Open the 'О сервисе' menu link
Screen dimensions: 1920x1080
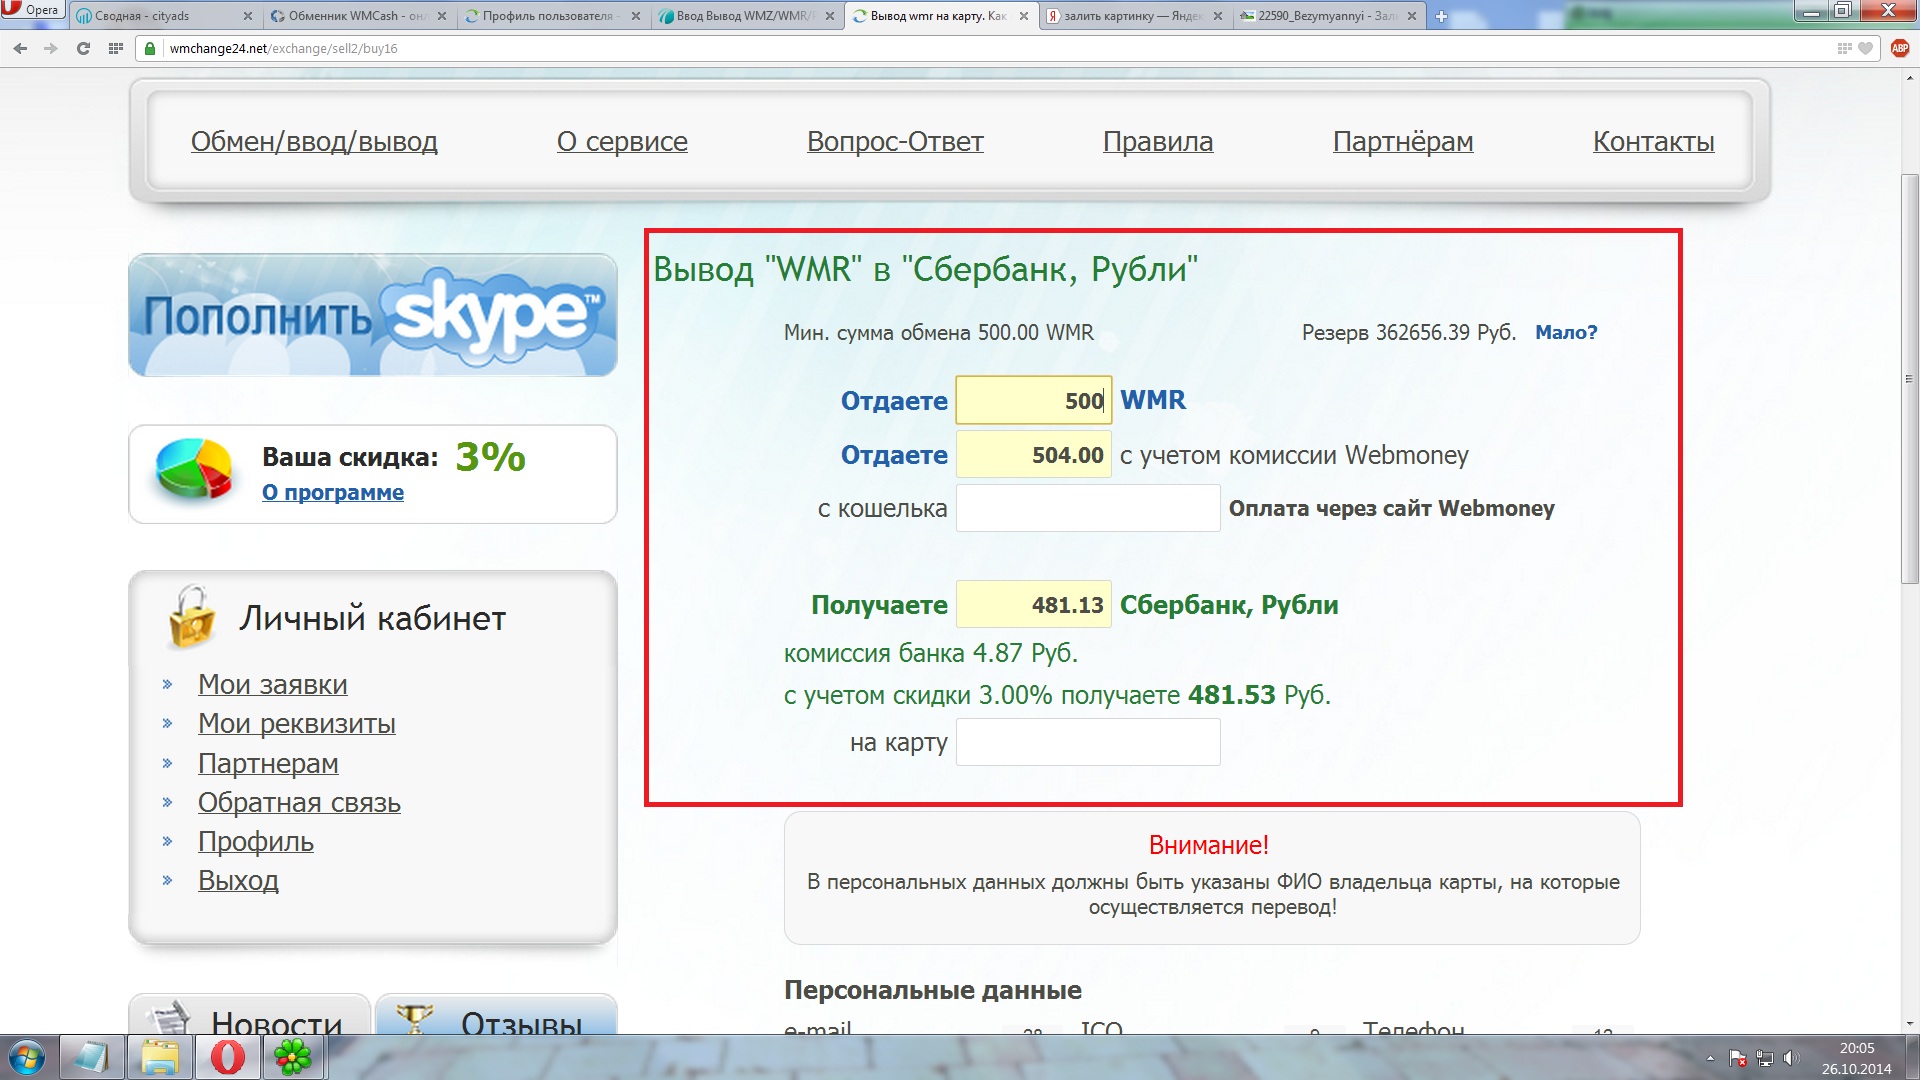coord(622,142)
